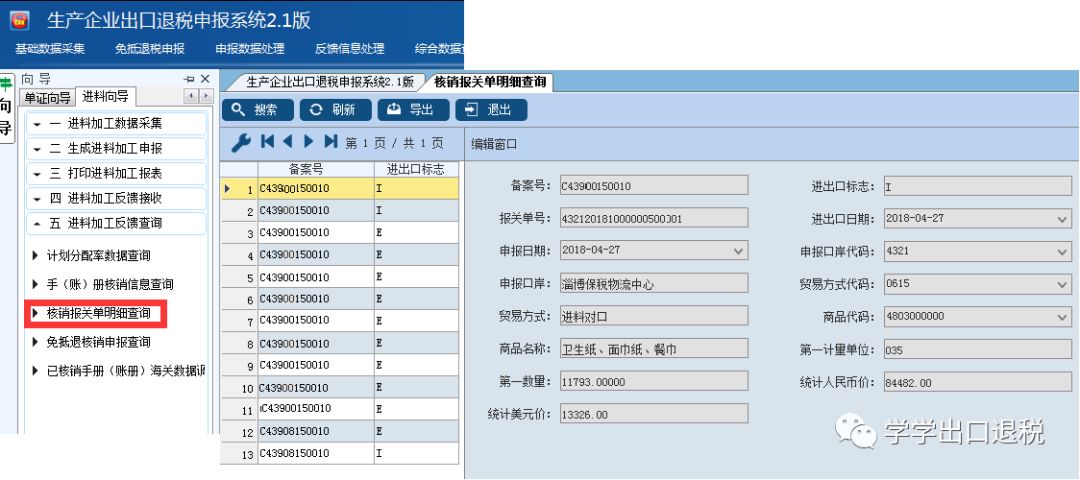This screenshot has height=480, width=1080.
Task: Select table row 13 record
Action: pos(340,453)
